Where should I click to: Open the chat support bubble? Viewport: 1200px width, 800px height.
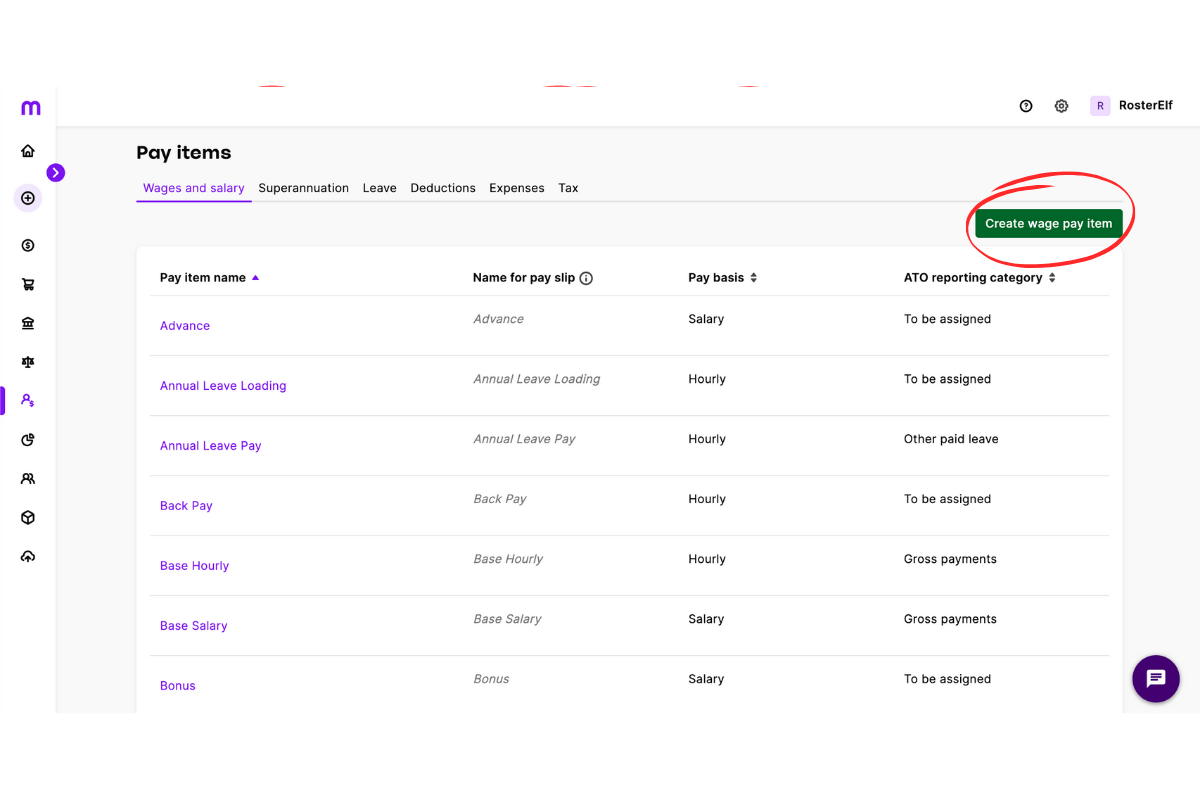click(x=1155, y=679)
